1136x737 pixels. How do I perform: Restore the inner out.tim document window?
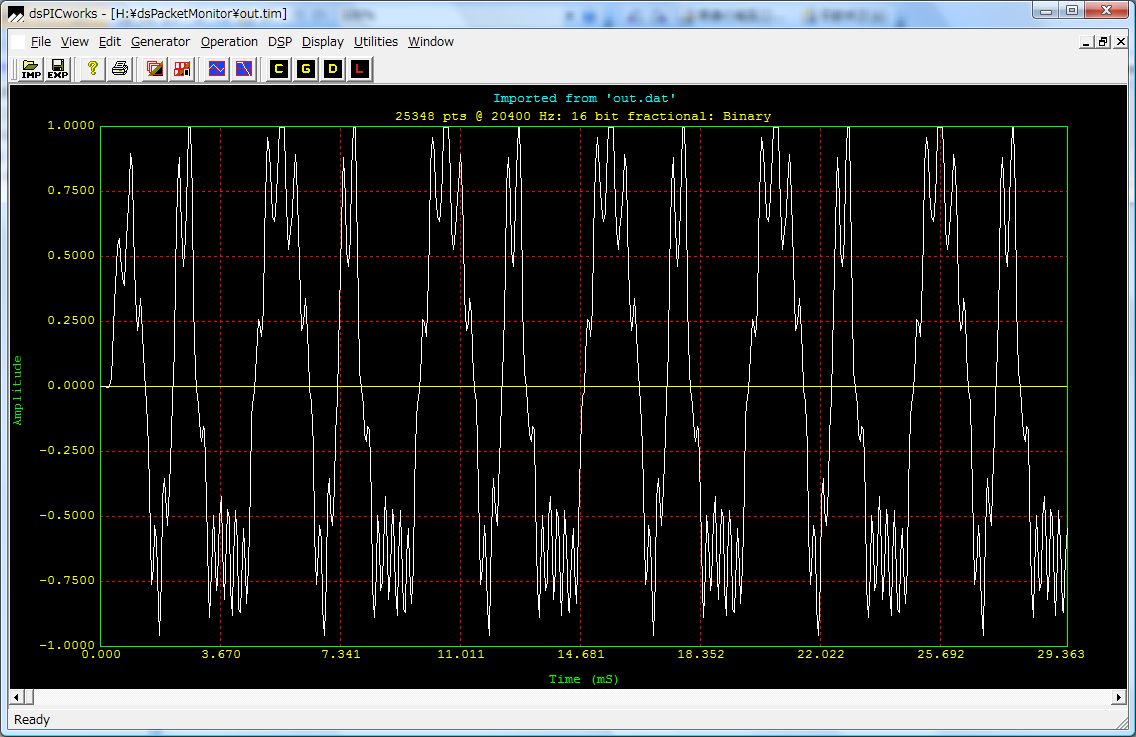(x=1103, y=42)
